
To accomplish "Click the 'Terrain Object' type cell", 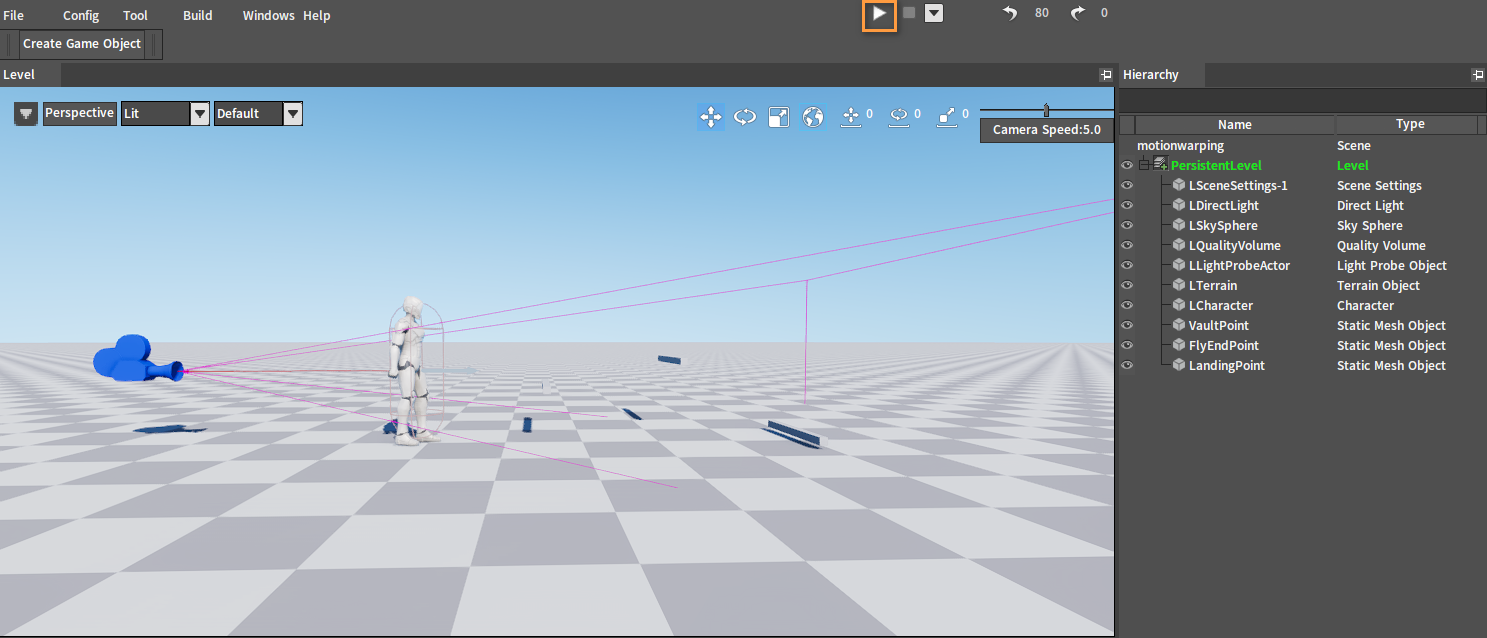I will pos(1378,285).
